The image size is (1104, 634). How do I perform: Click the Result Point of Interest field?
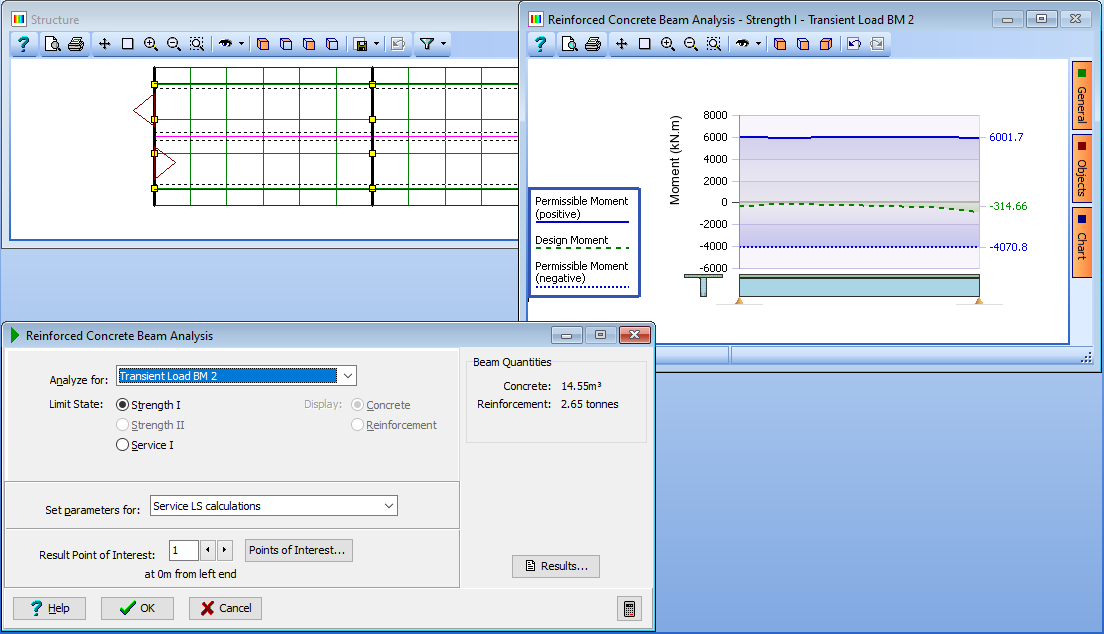click(x=184, y=549)
